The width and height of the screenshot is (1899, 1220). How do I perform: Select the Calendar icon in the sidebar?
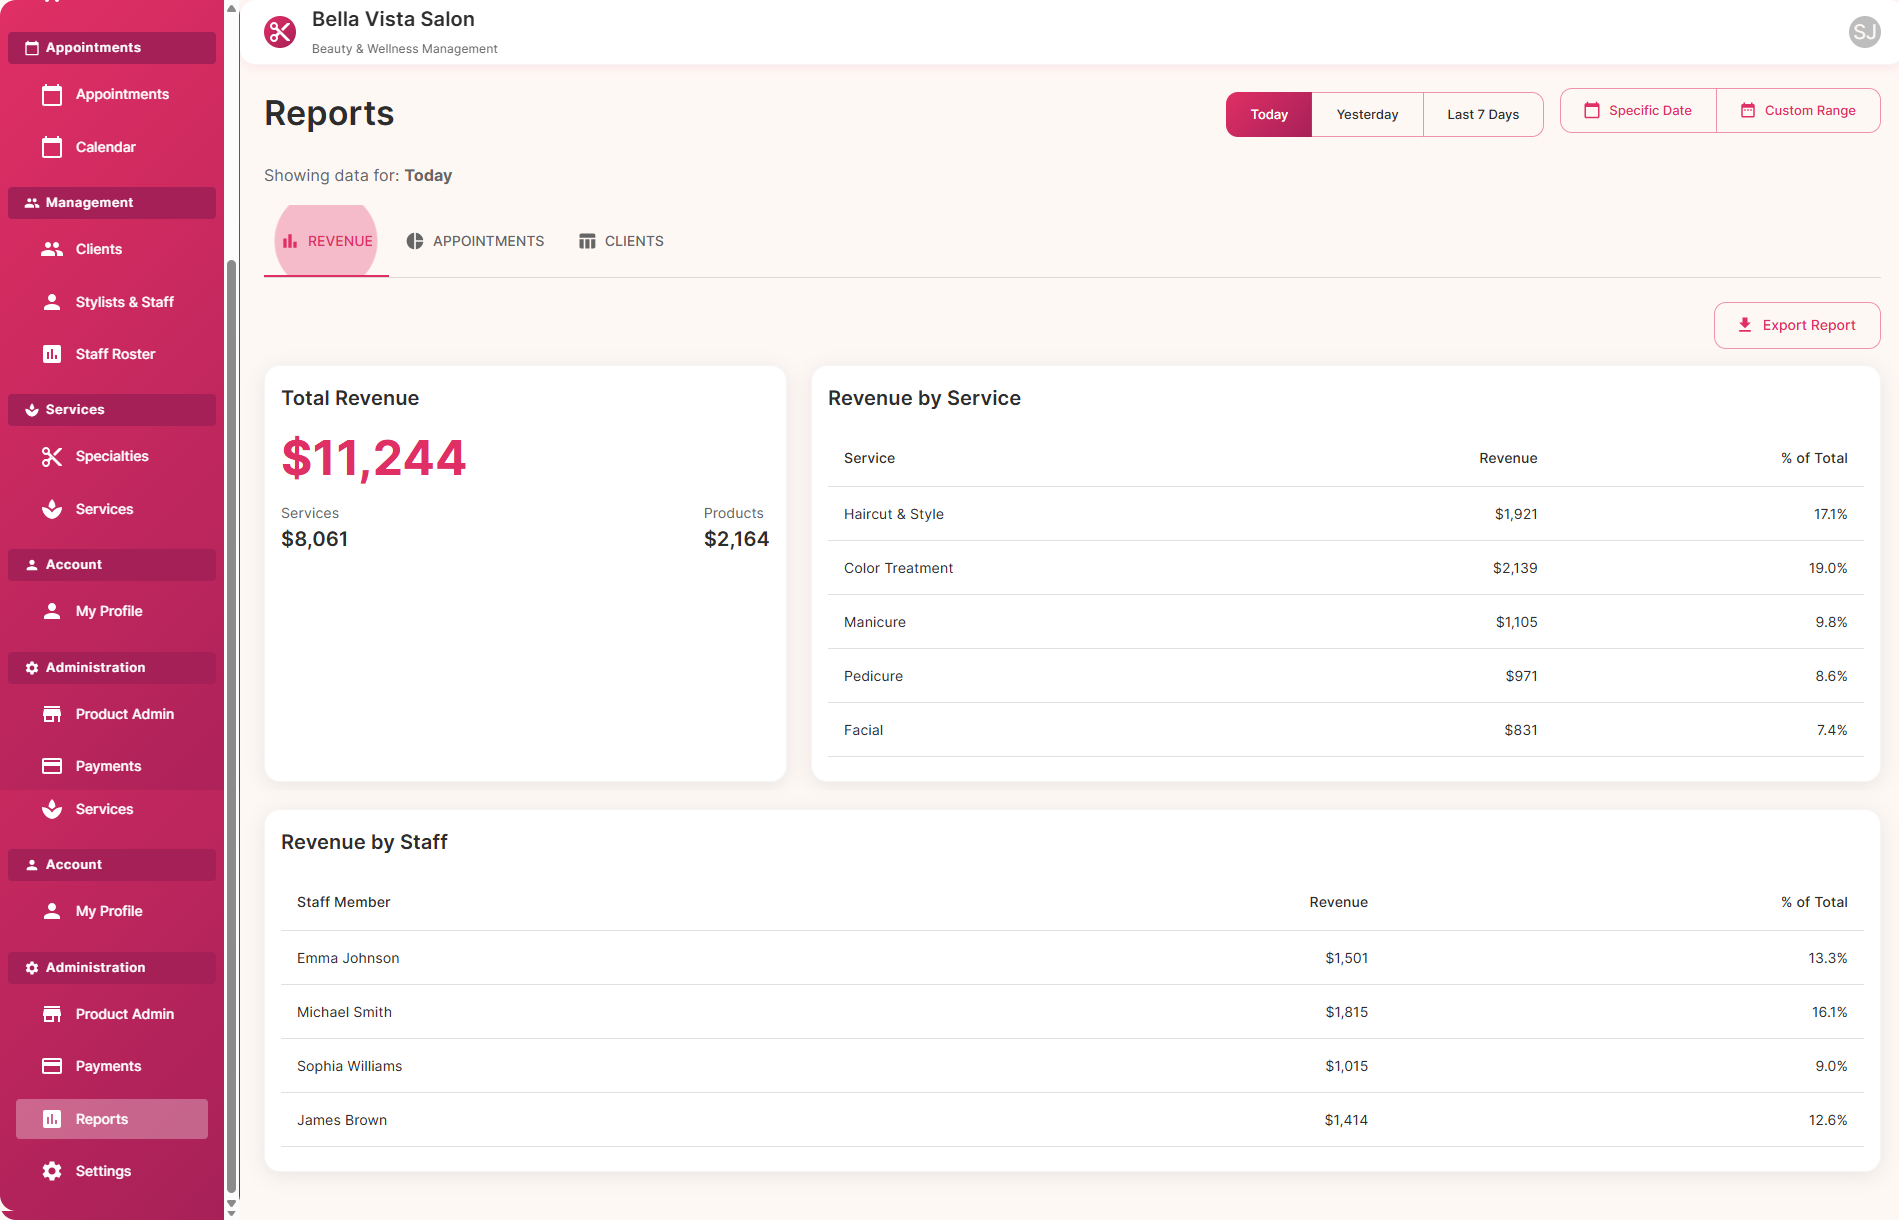[x=53, y=147]
